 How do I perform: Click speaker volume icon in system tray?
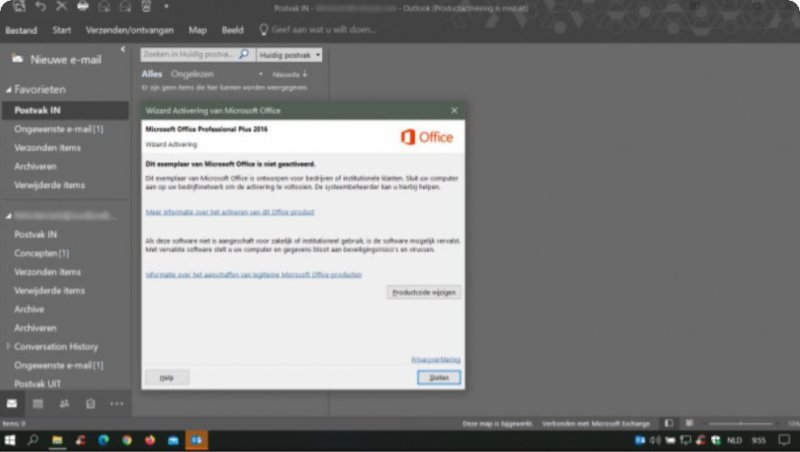[x=655, y=440]
